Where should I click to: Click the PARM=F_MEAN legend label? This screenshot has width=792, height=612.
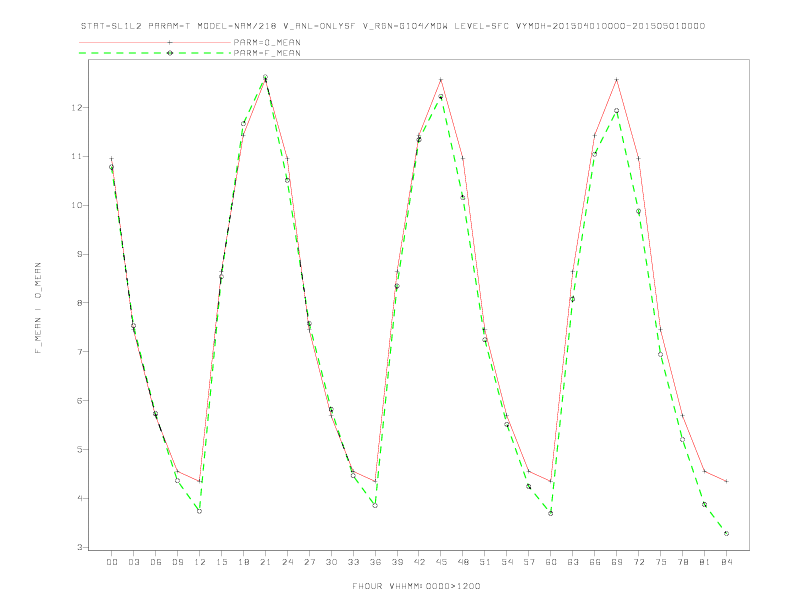267,53
